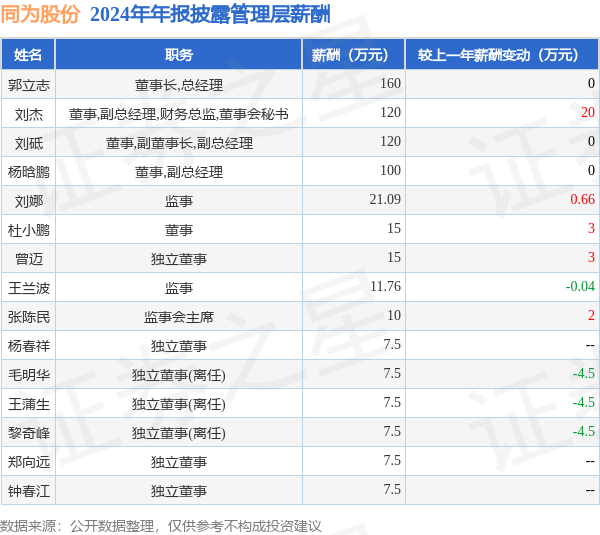Select the name cell 刘娜
The width and height of the screenshot is (600, 535).
29,201
